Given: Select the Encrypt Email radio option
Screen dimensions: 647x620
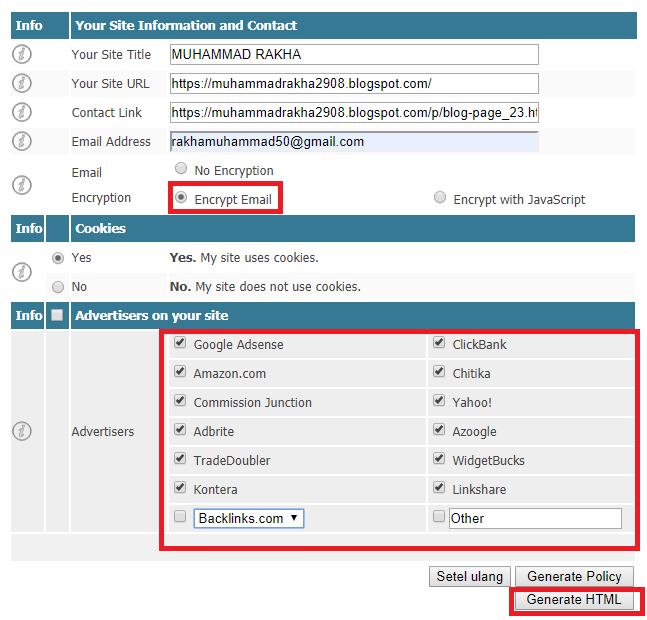Looking at the screenshot, I should coord(181,197).
